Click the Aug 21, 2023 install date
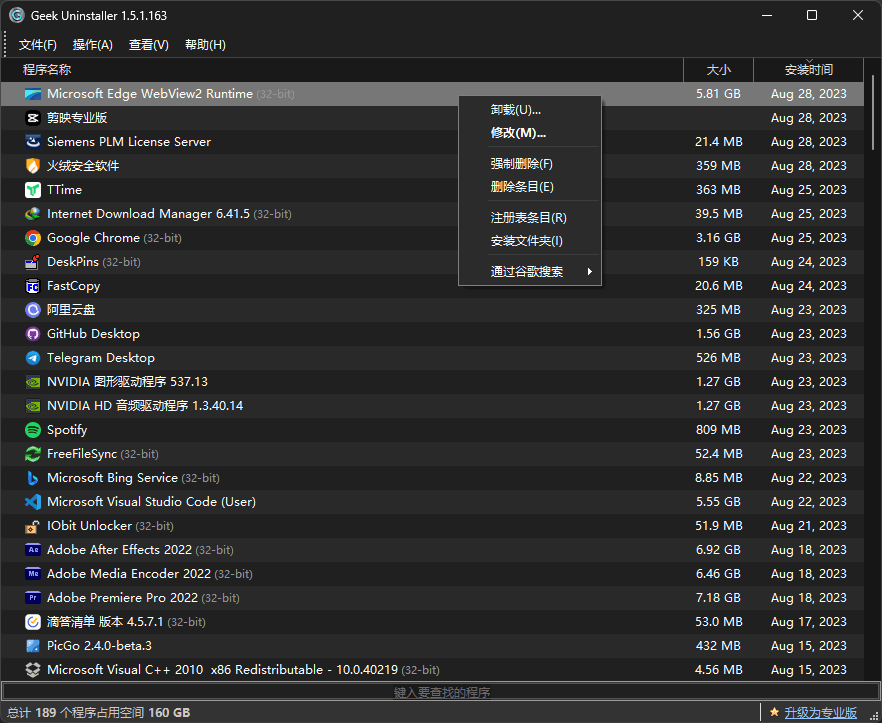This screenshot has width=882, height=723. click(x=808, y=526)
